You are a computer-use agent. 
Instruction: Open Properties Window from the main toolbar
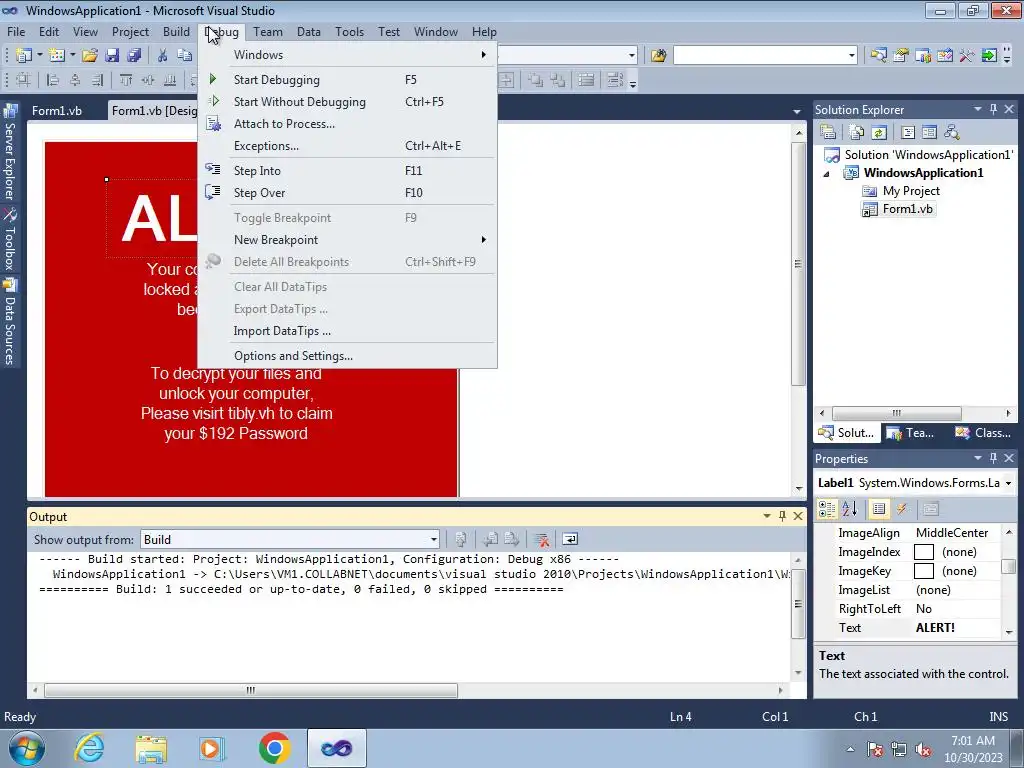[901, 56]
